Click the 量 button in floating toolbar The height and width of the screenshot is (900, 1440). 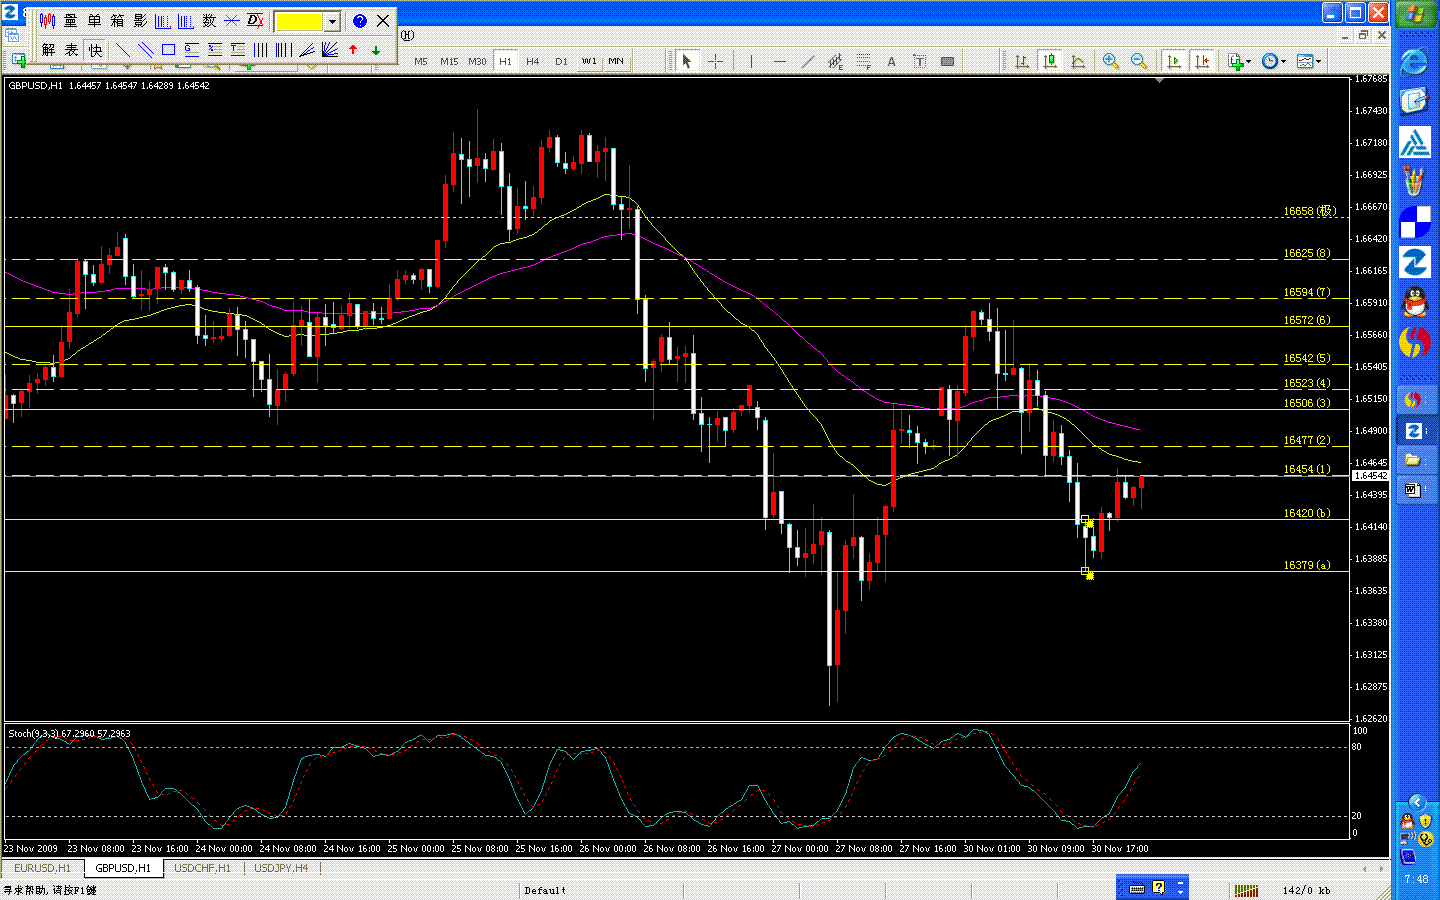(x=70, y=20)
